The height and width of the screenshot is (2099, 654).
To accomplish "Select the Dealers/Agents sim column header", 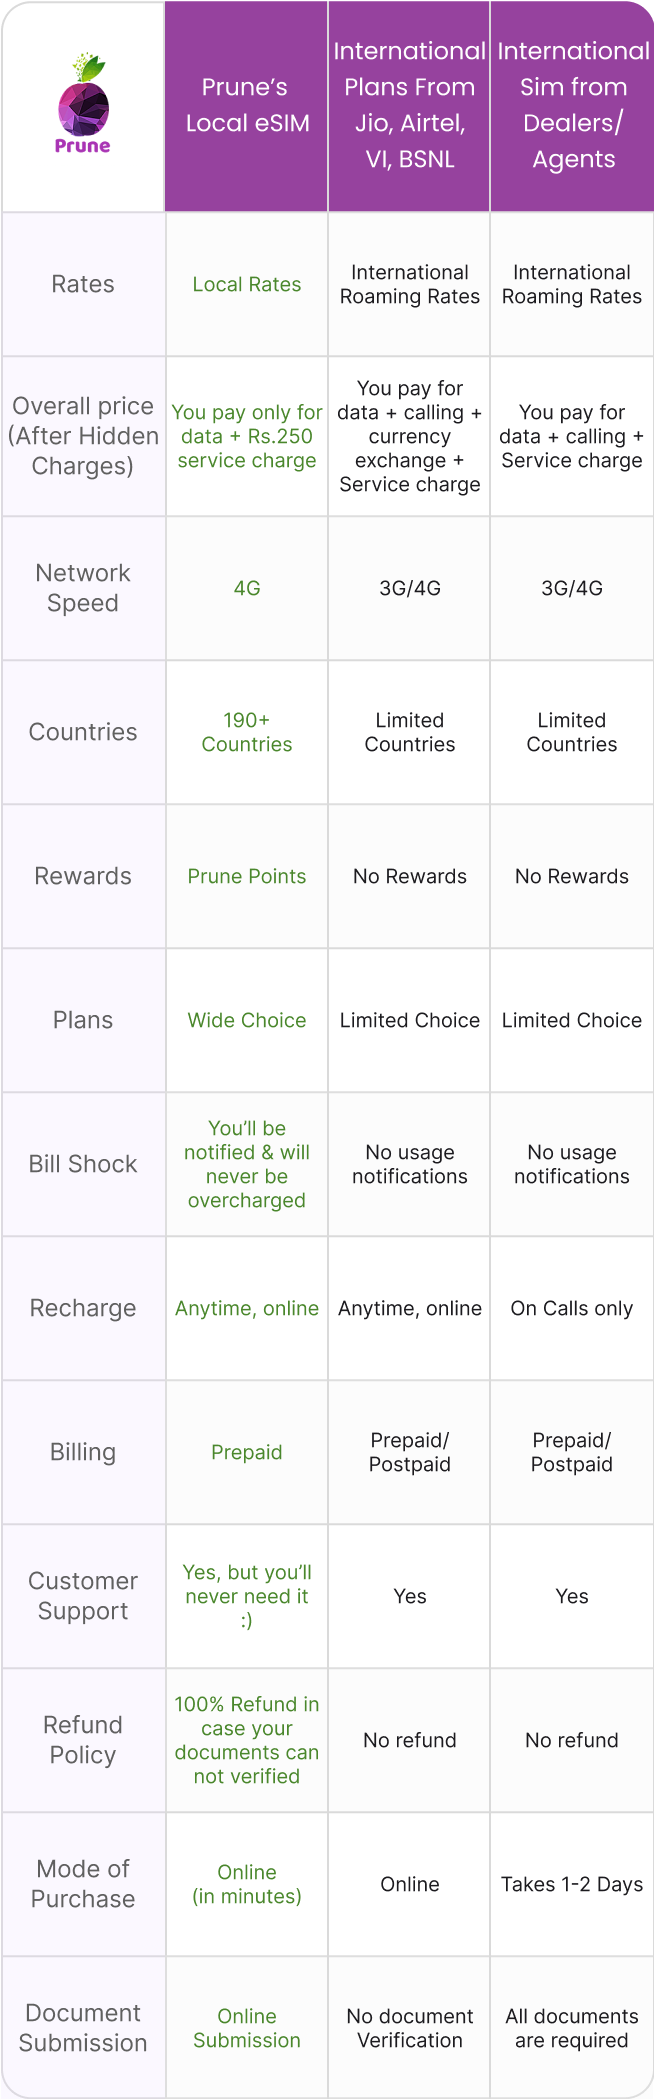I will tap(573, 105).
